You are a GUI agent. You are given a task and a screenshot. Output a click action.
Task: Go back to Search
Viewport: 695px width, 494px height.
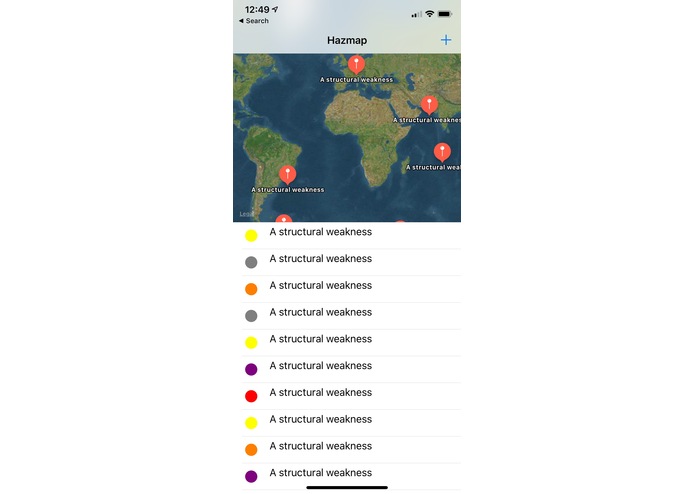tap(254, 21)
